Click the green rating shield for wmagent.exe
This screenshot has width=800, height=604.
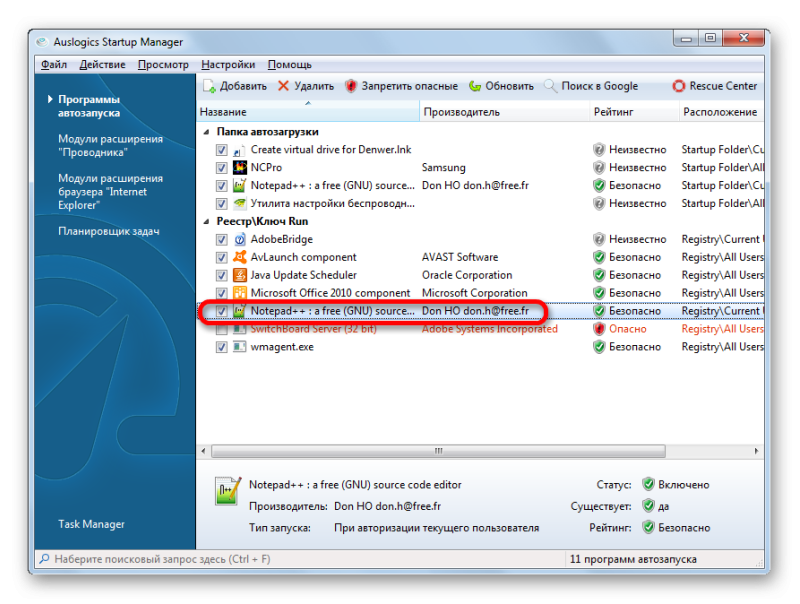click(x=599, y=347)
